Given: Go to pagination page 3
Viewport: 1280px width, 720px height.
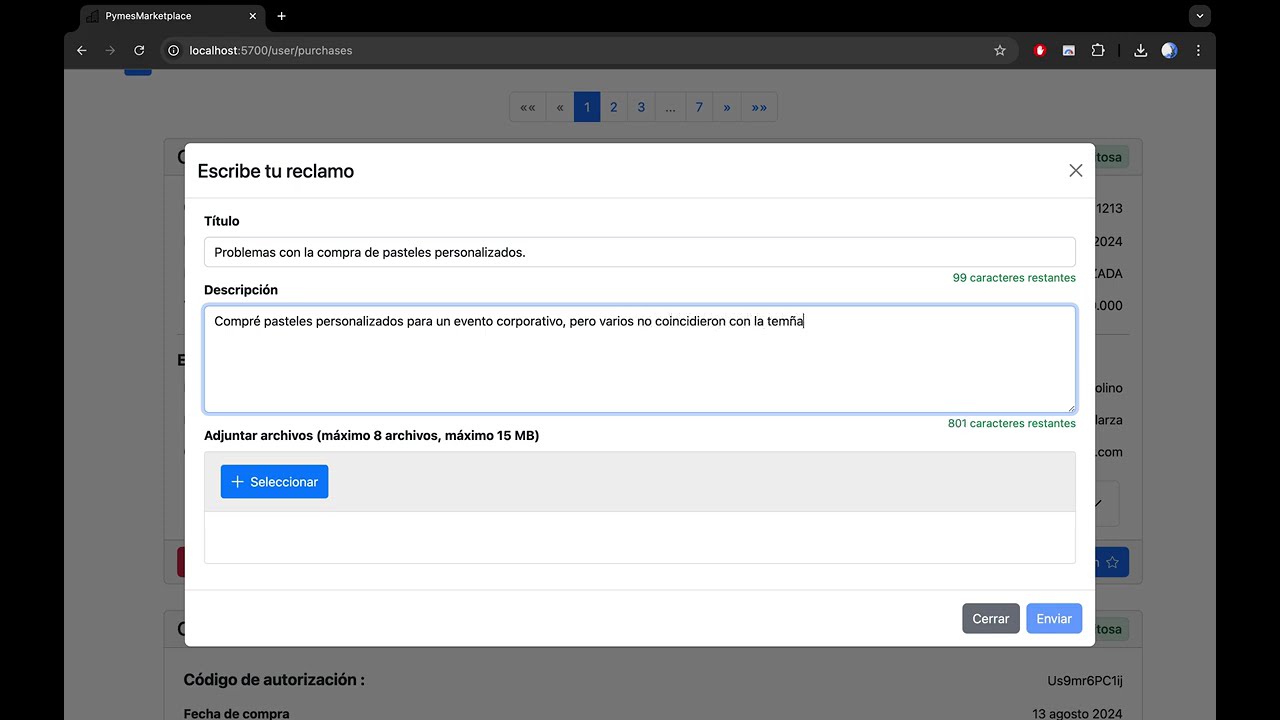Looking at the screenshot, I should tap(641, 107).
